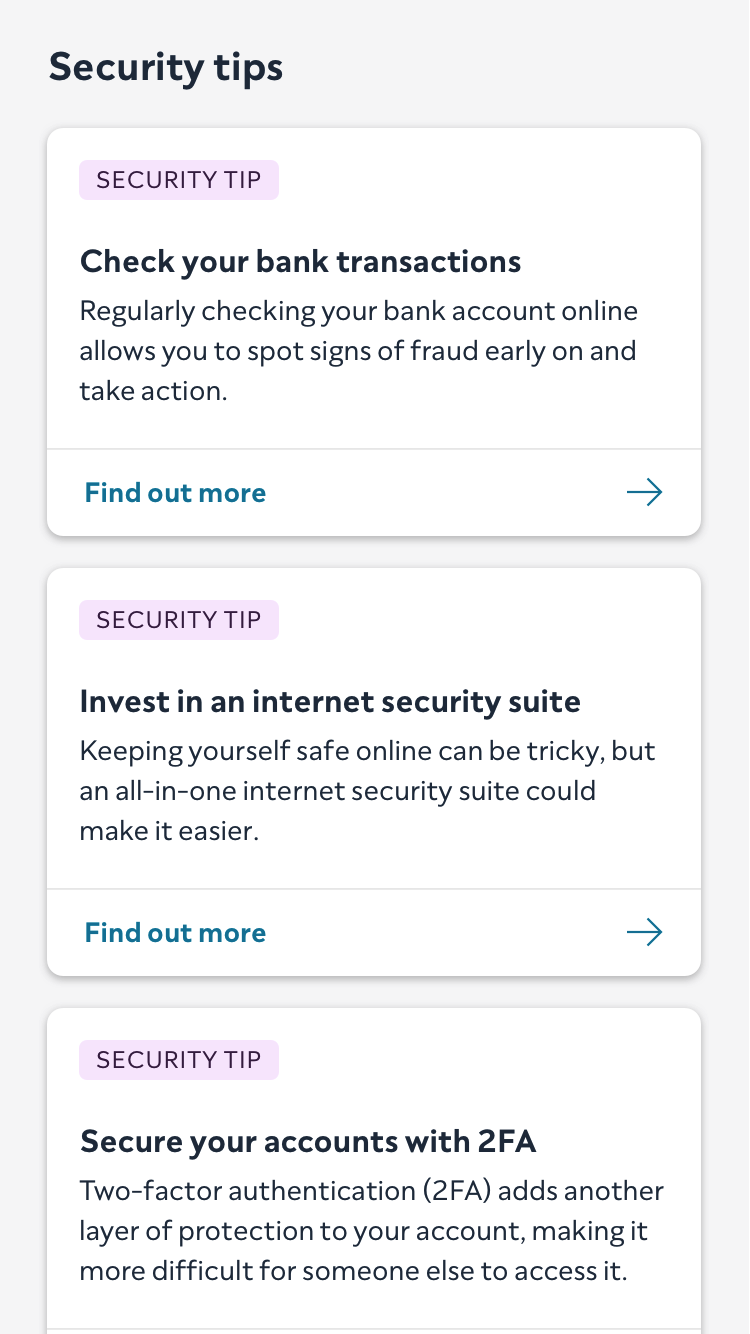Select the heading Invest in an internet security suite

pos(330,701)
